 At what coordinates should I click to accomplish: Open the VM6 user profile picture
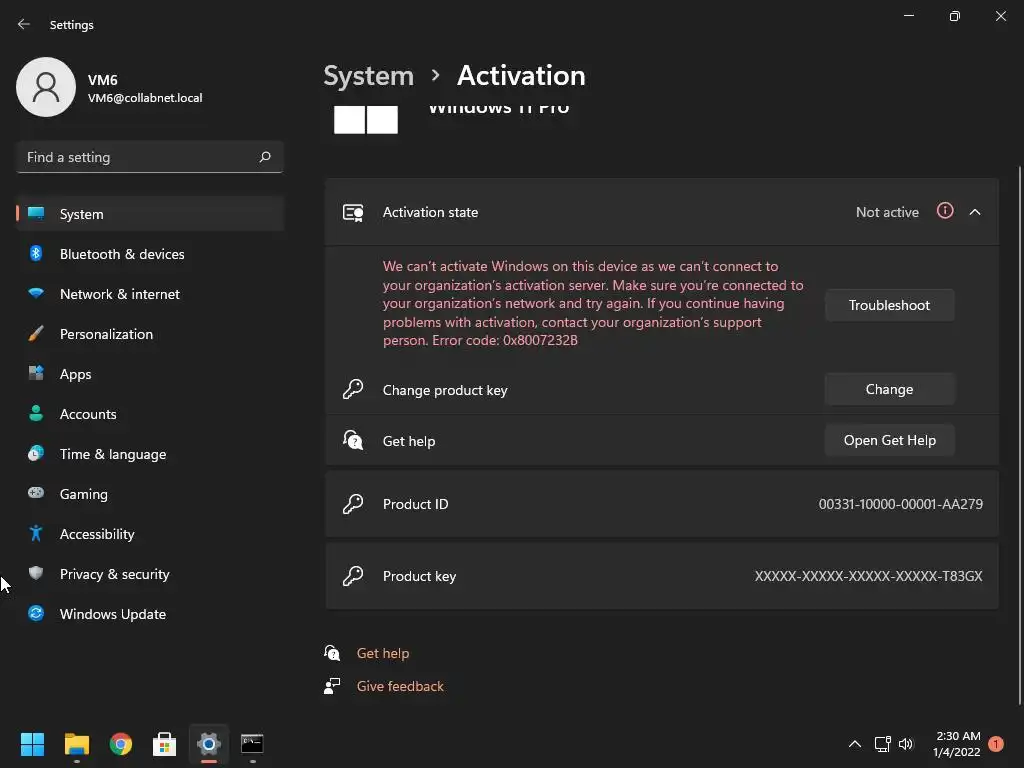click(46, 87)
